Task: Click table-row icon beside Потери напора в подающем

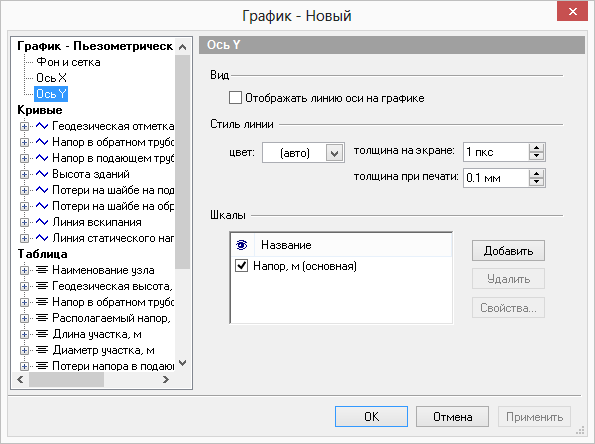Action: click(42, 366)
